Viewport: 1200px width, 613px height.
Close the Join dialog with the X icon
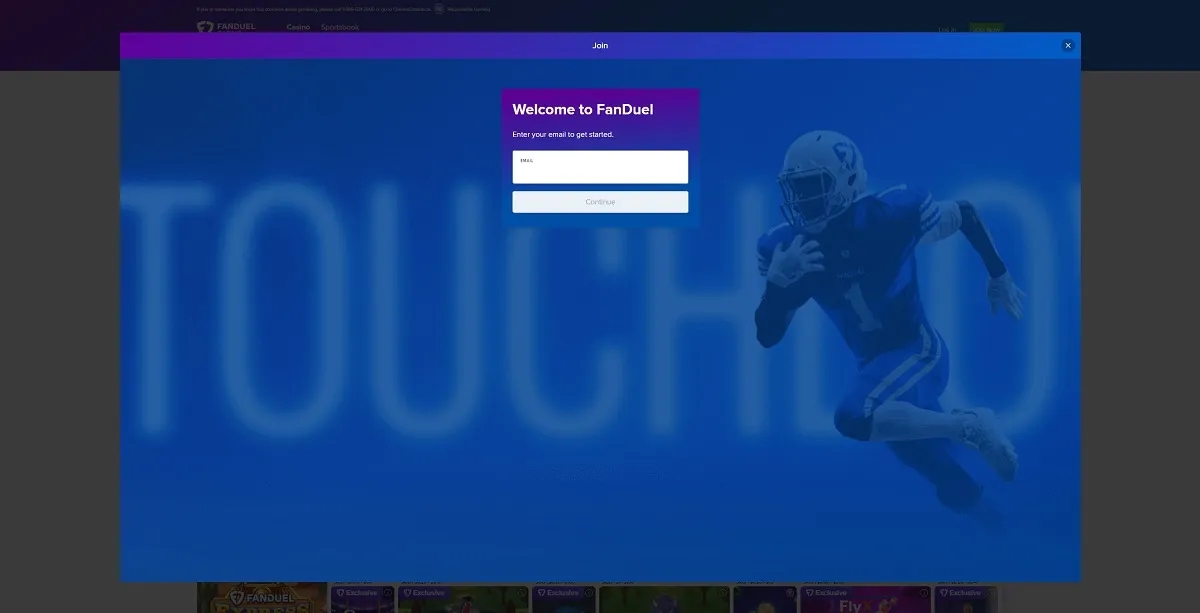(1068, 45)
